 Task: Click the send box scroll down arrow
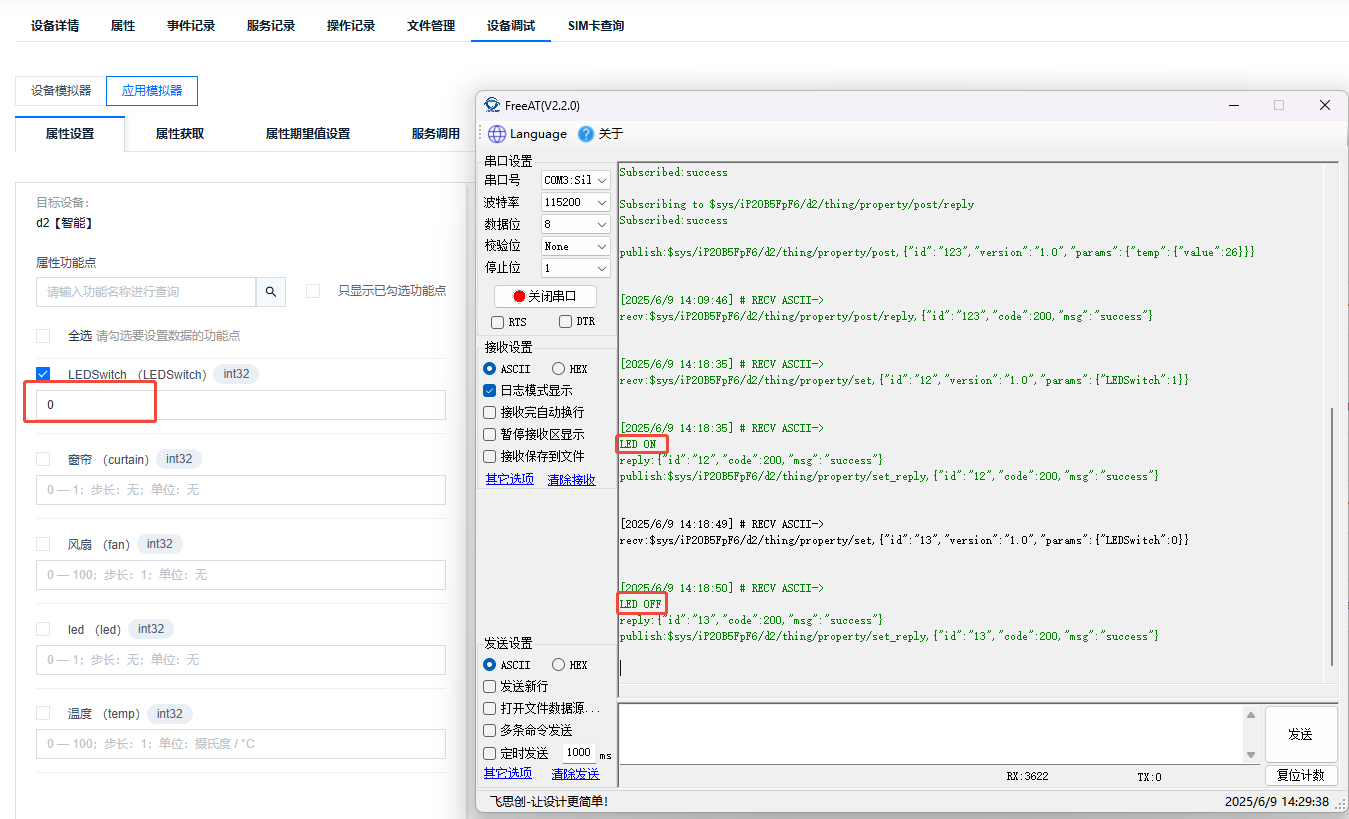coord(1250,755)
